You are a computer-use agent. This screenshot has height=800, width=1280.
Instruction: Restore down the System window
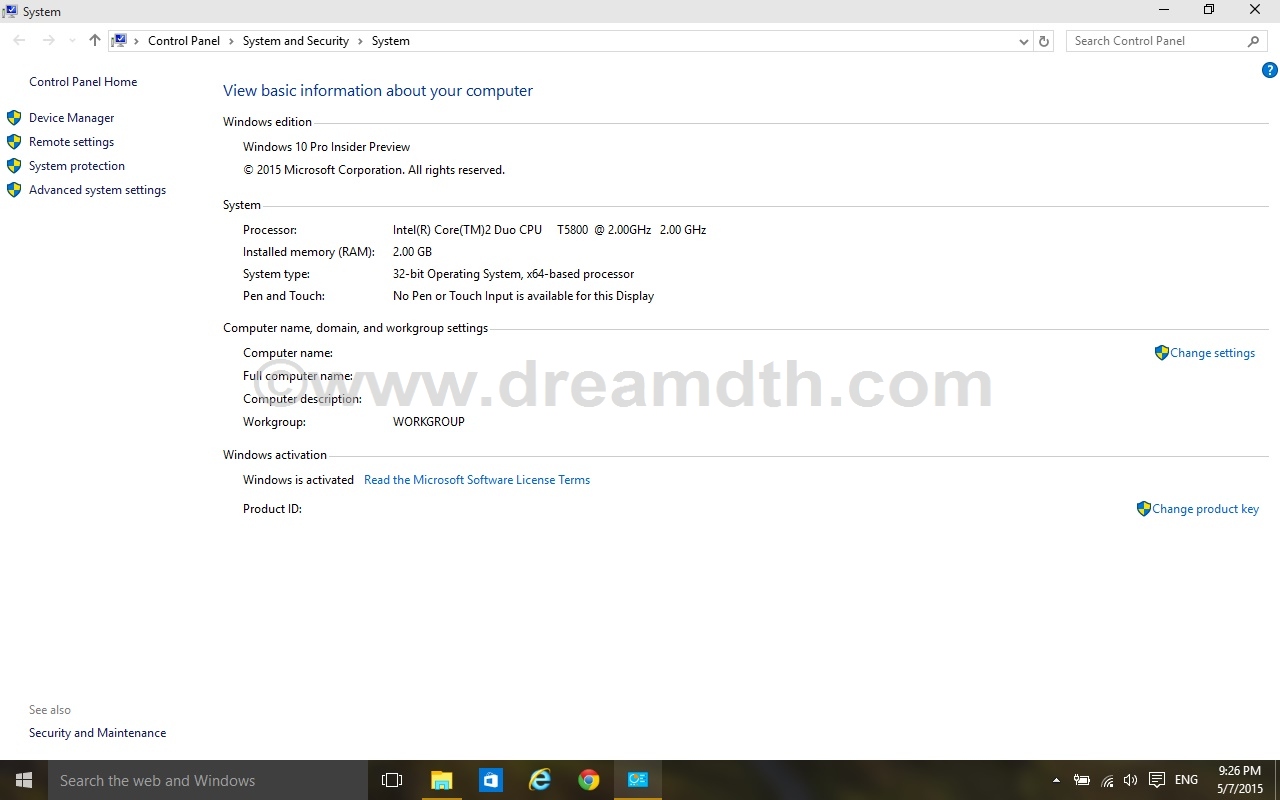click(1209, 10)
